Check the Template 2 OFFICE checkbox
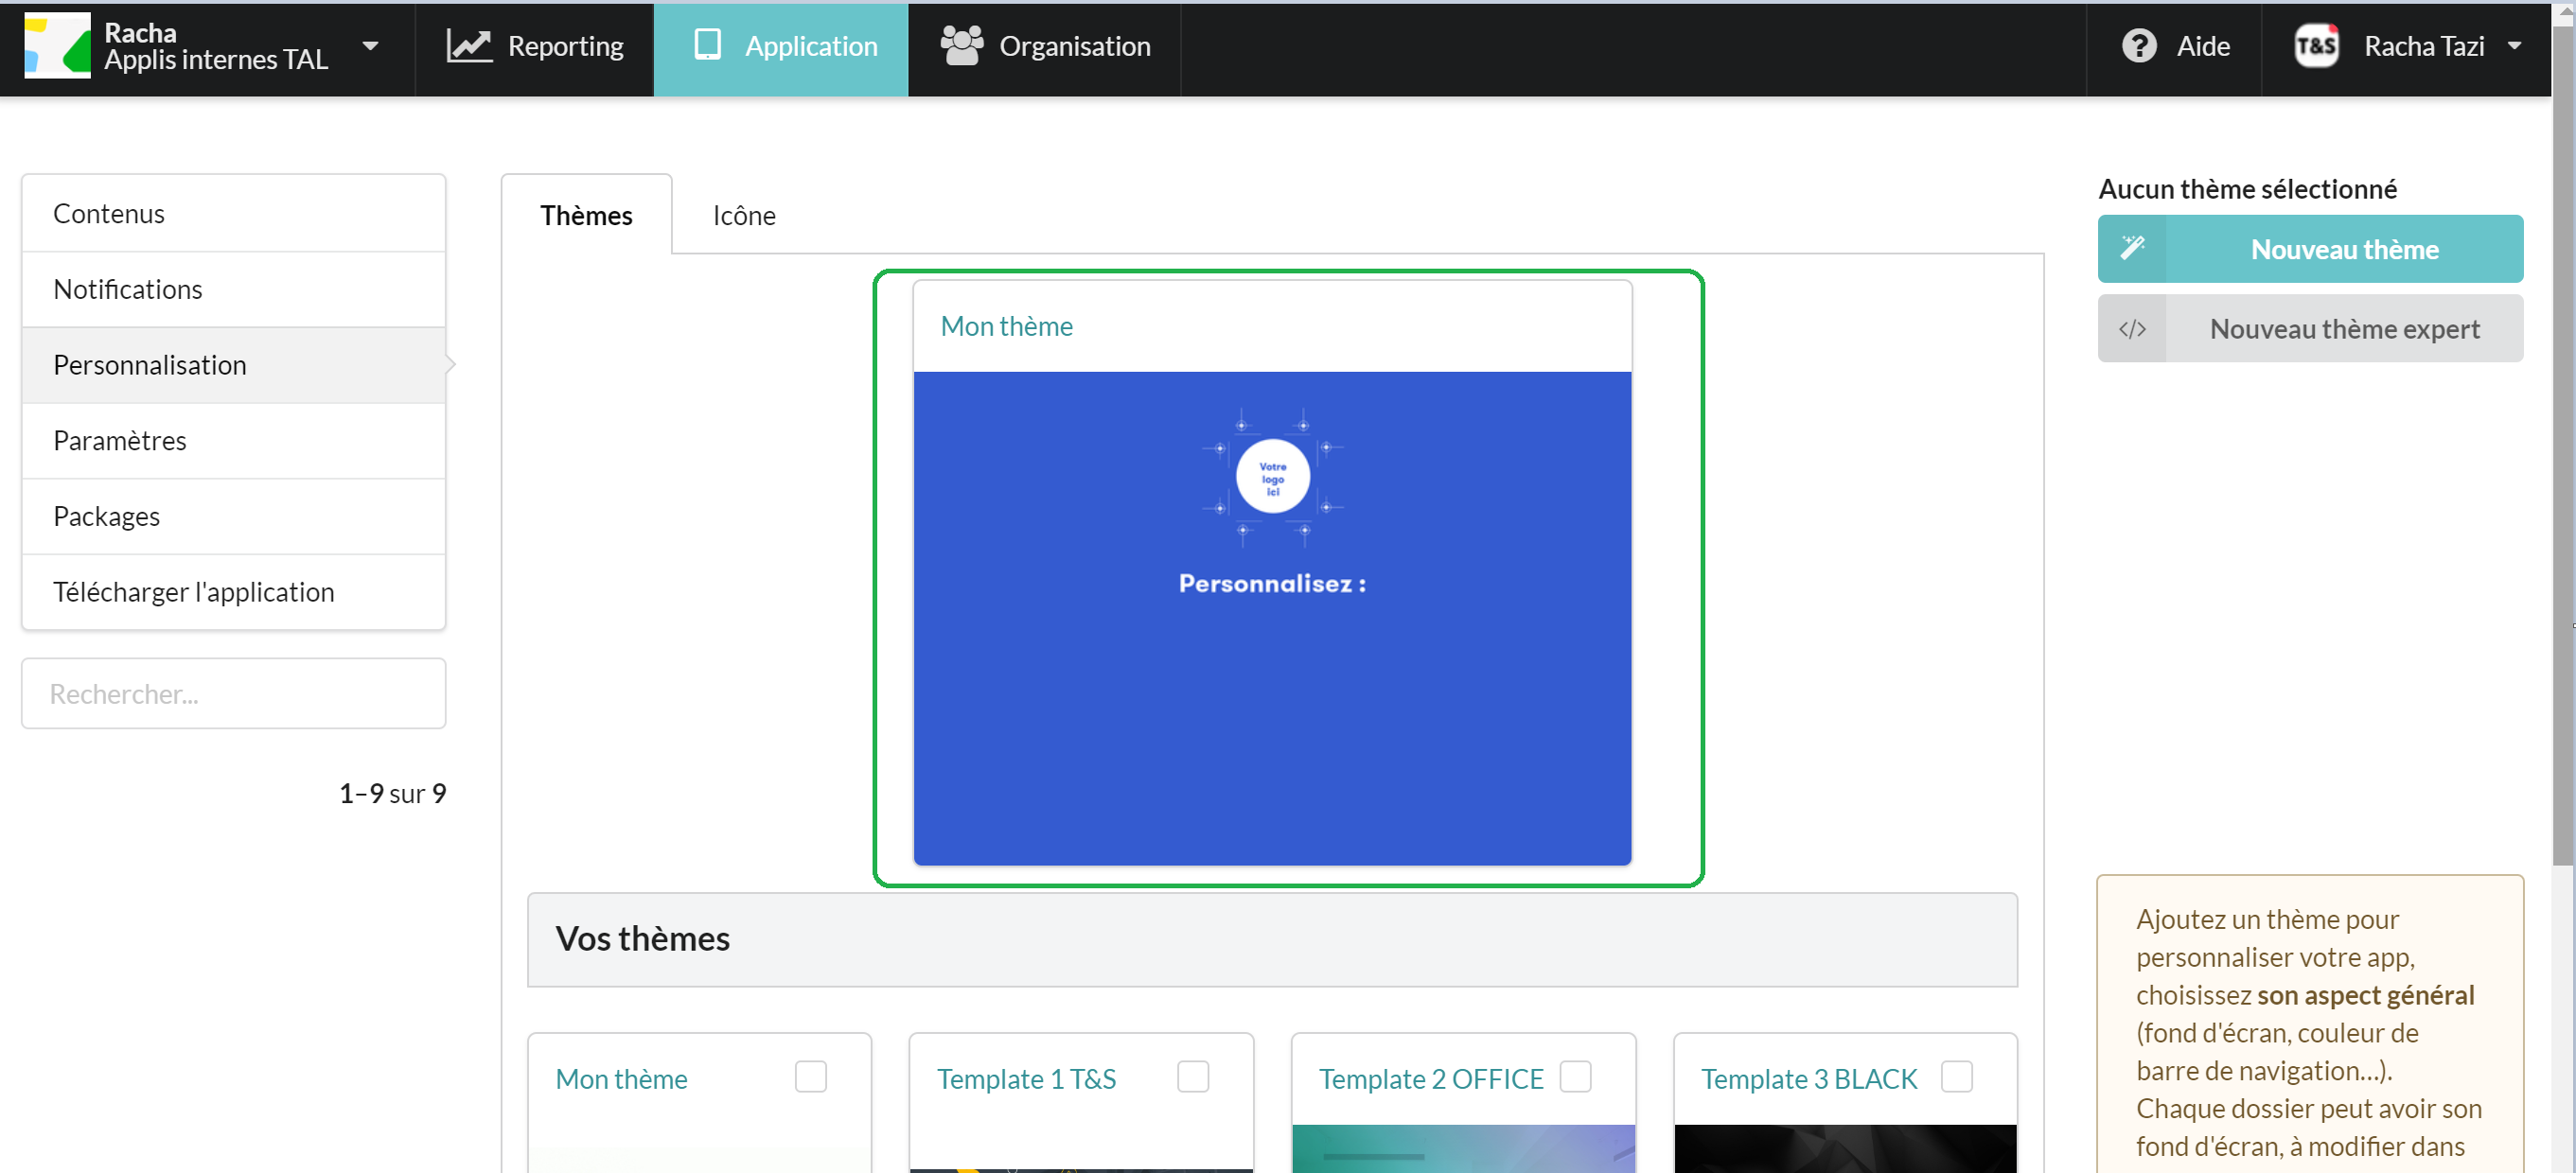The image size is (2576, 1173). click(1575, 1076)
